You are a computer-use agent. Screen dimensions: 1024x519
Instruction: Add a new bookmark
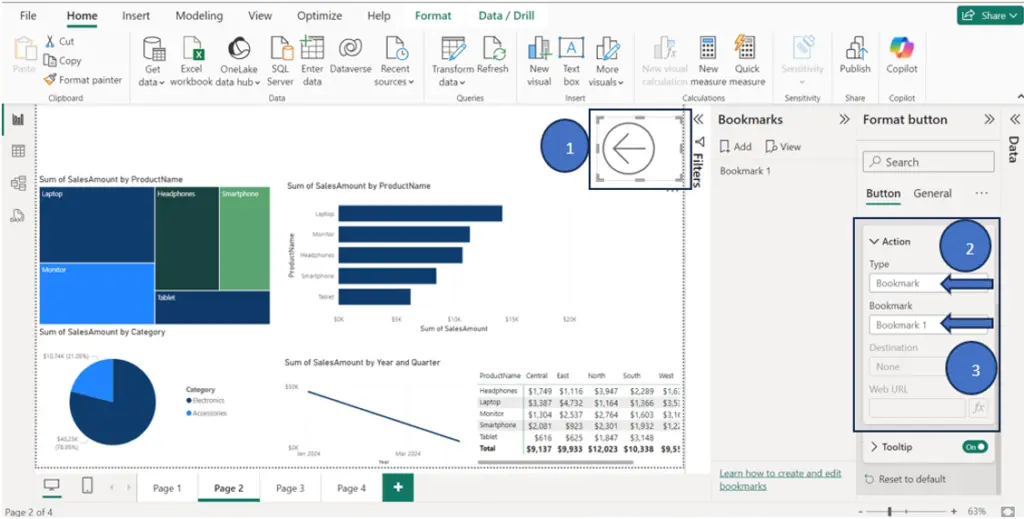pos(735,147)
